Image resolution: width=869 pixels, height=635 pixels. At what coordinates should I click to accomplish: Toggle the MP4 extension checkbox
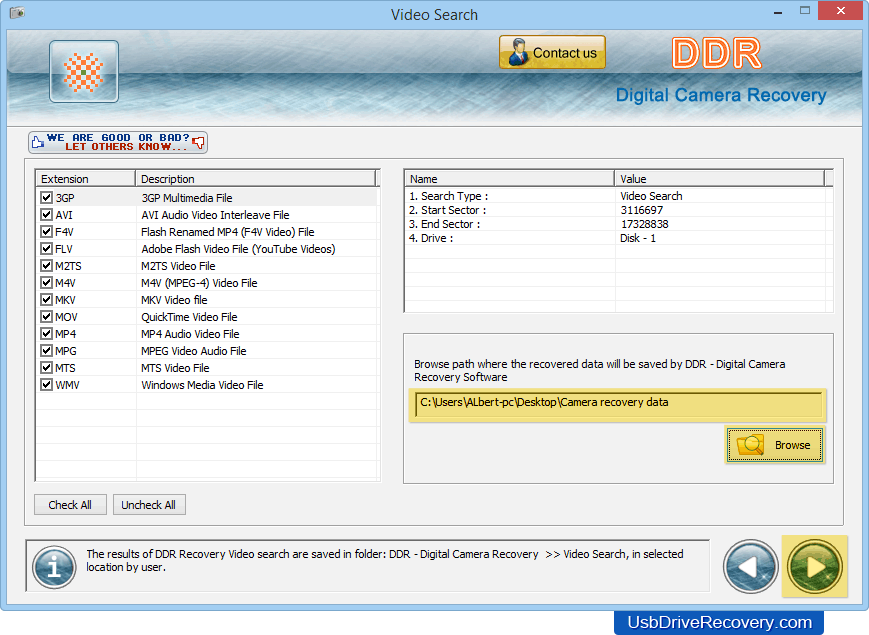[x=47, y=334]
